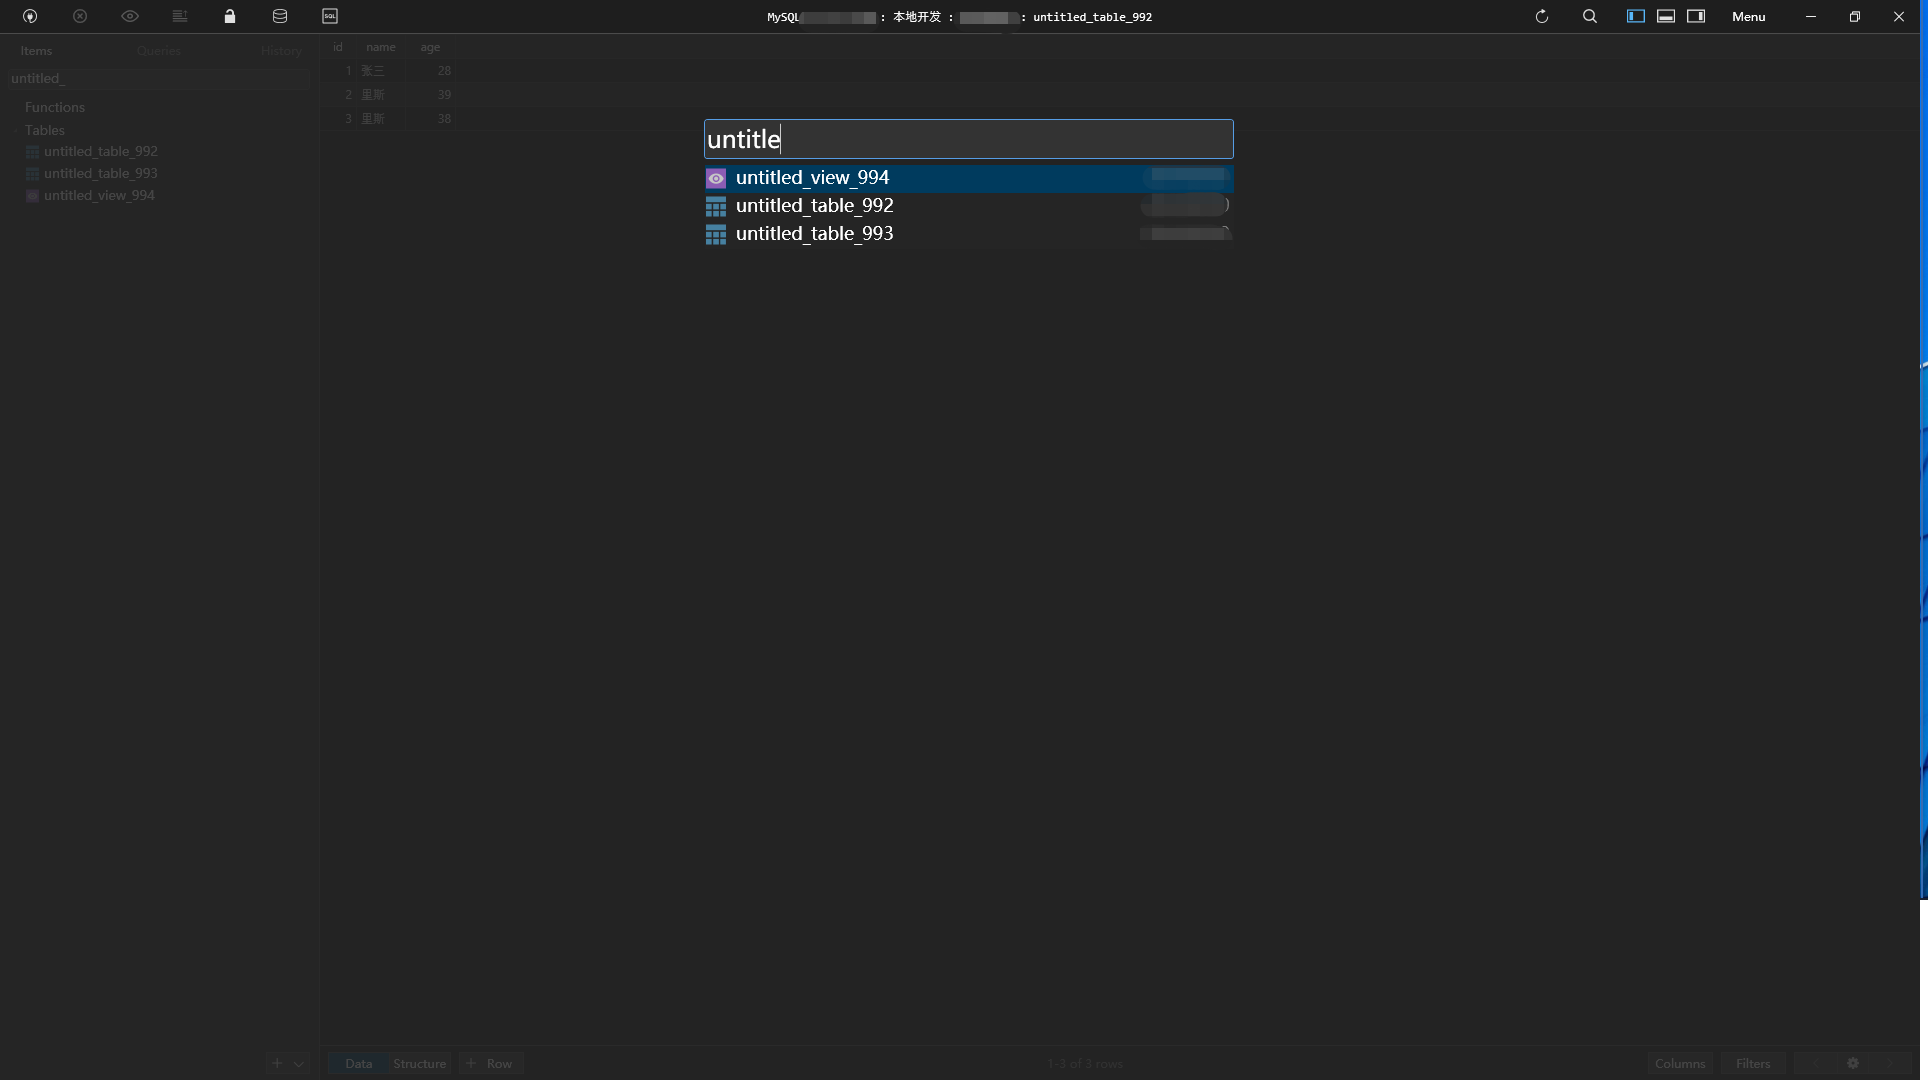Click the Columns button at bottom right
Viewport: 1928px width, 1080px height.
[1680, 1063]
